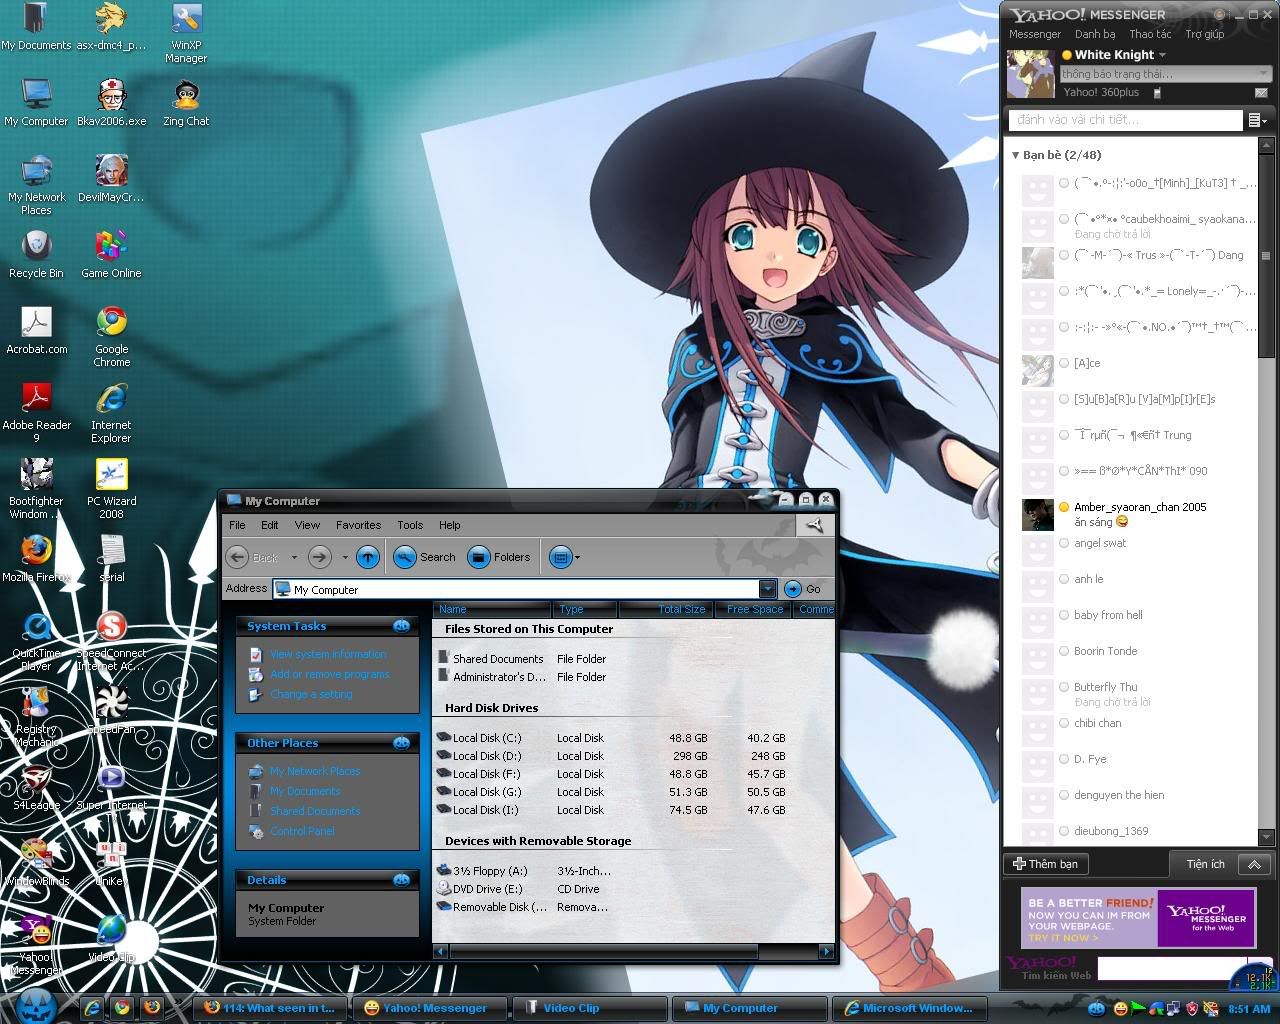Viewport: 1280px width, 1024px height.
Task: Open the Danh bạ menu in Yahoo Messenger
Action: coord(1095,34)
